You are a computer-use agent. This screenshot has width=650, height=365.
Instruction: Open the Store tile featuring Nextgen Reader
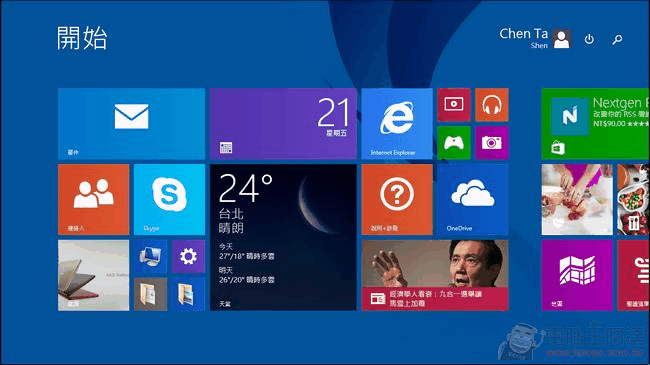595,124
